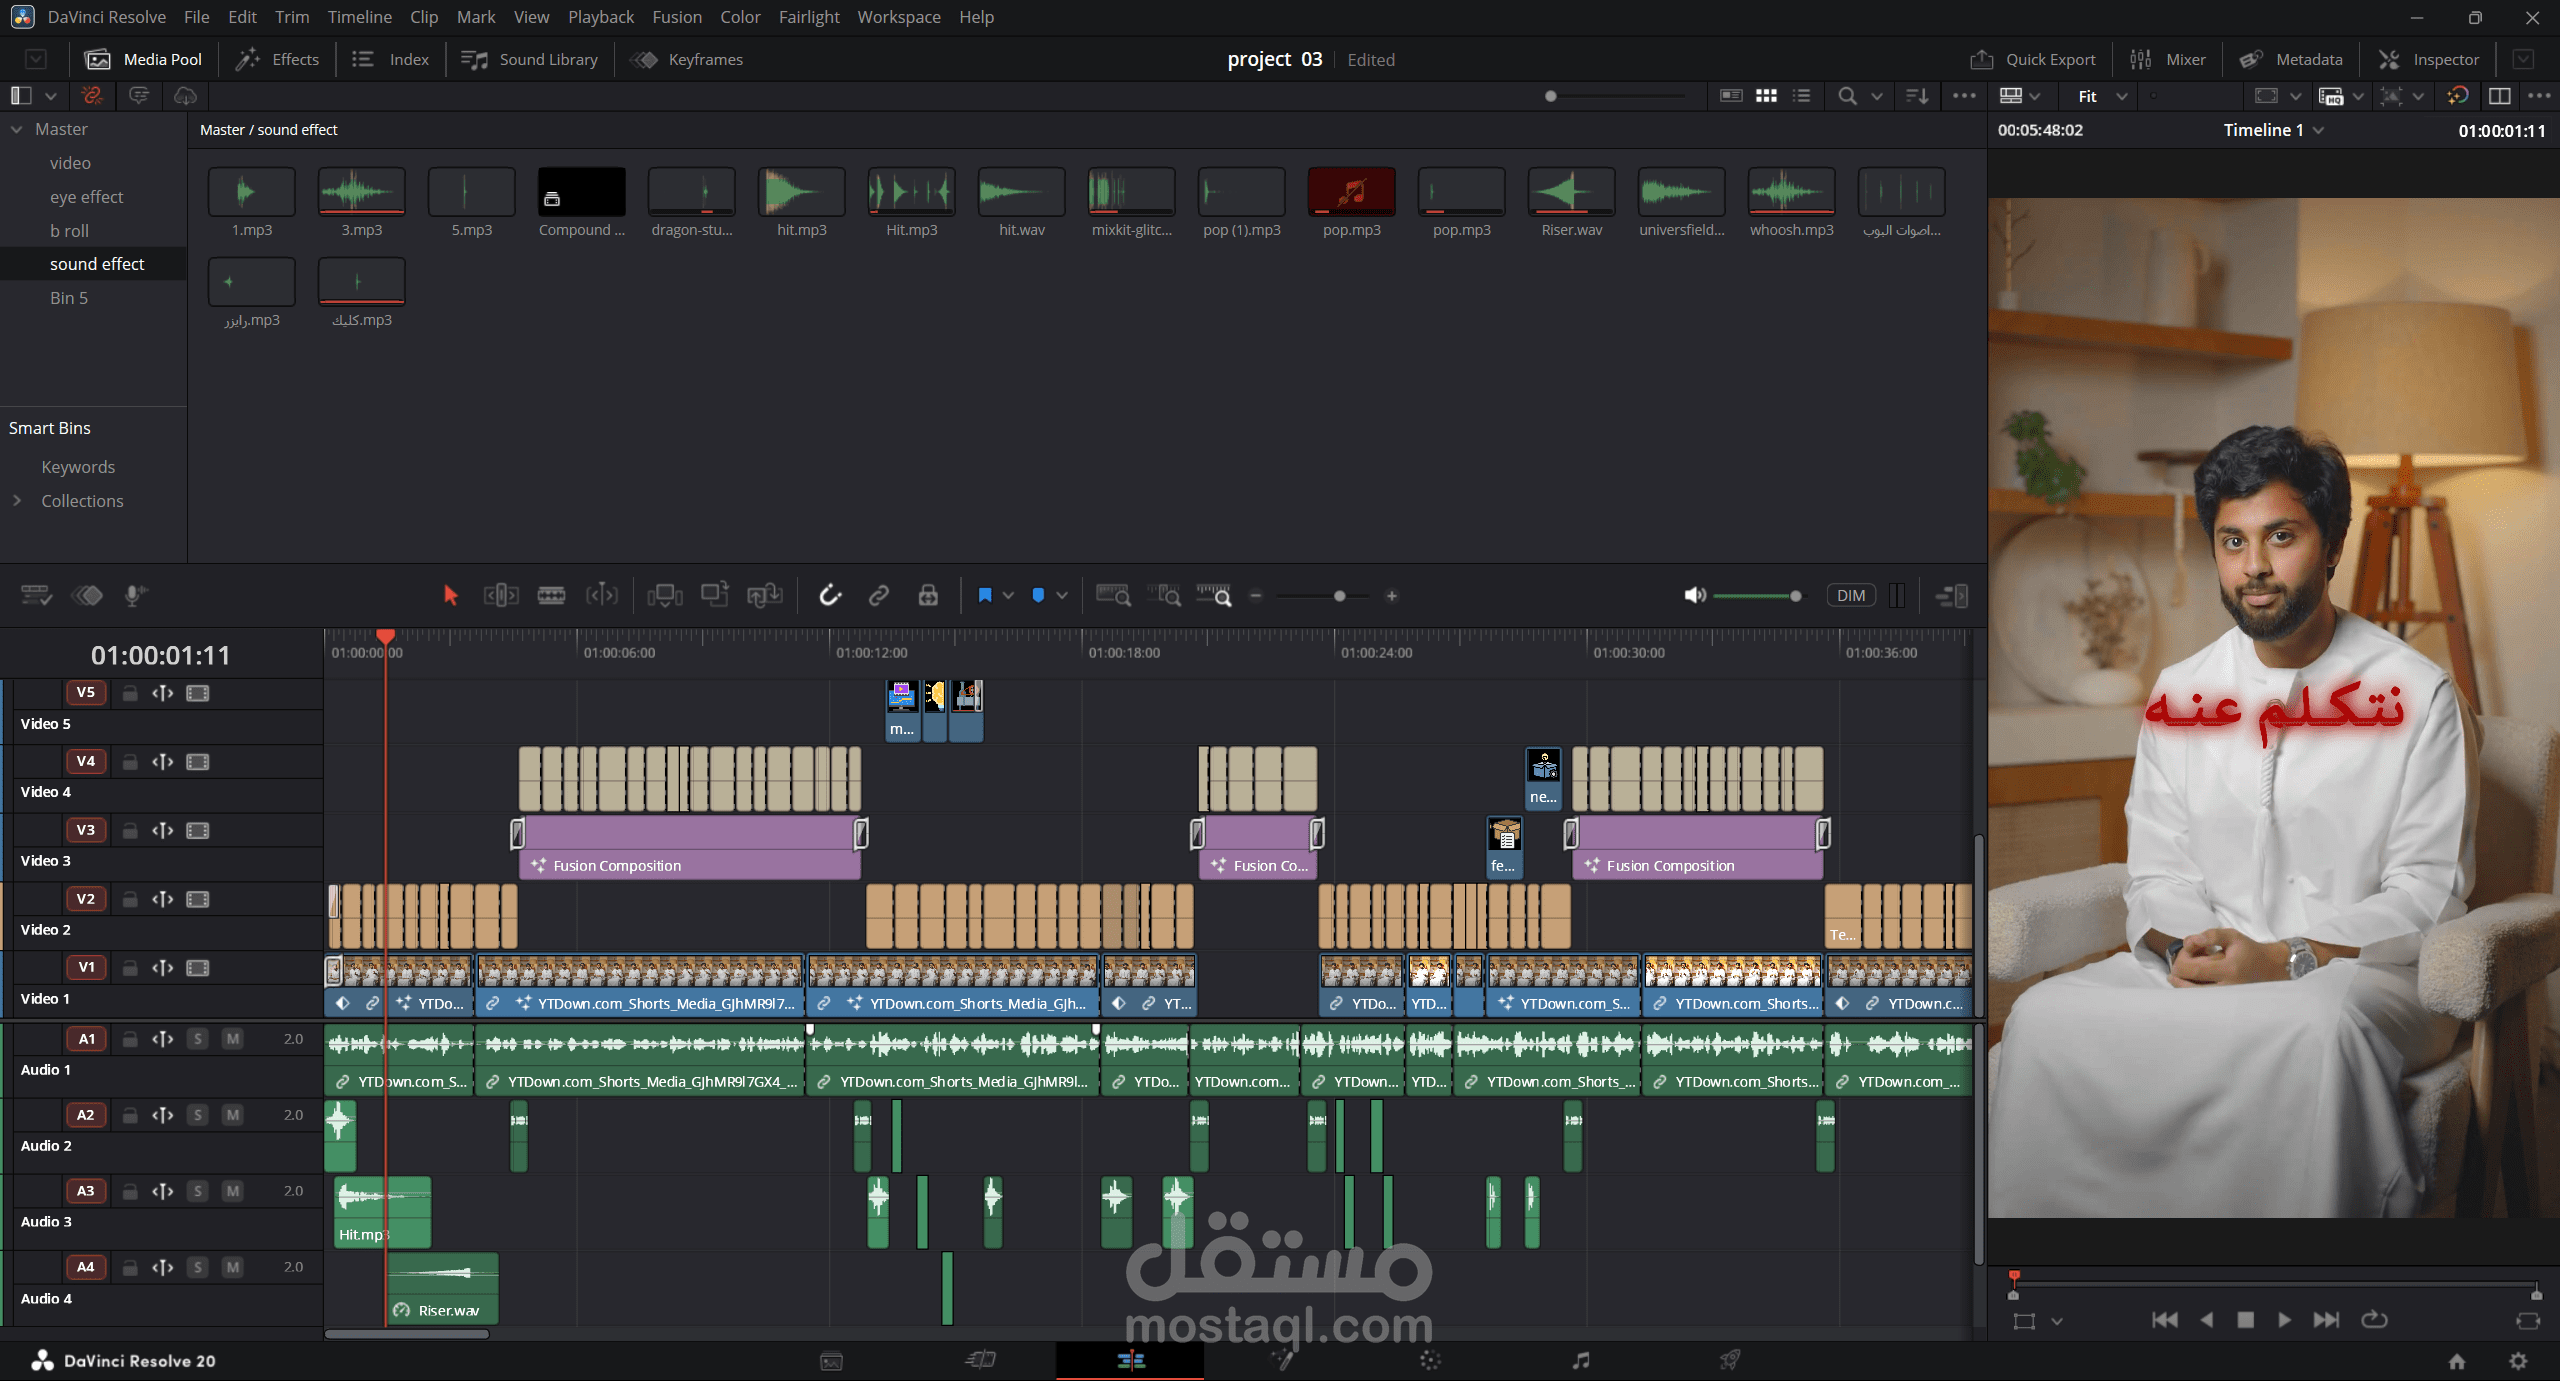Open the Fairlight page music note icon

point(1580,1360)
